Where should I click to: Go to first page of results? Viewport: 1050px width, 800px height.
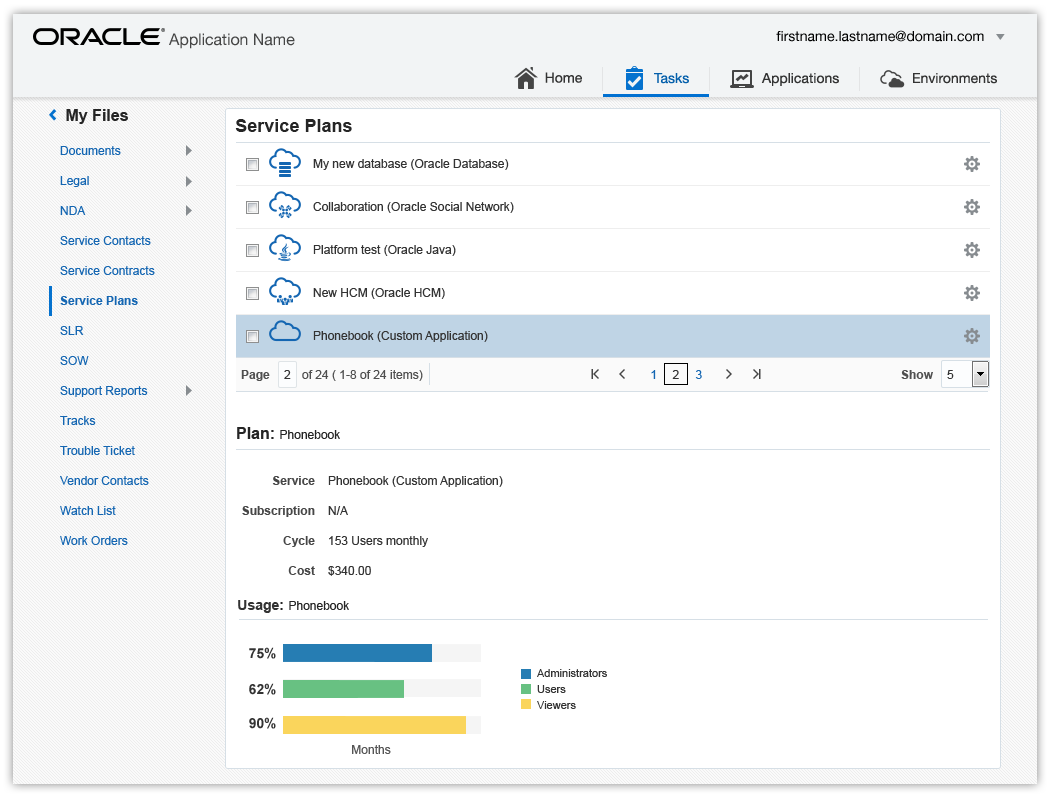tap(595, 374)
